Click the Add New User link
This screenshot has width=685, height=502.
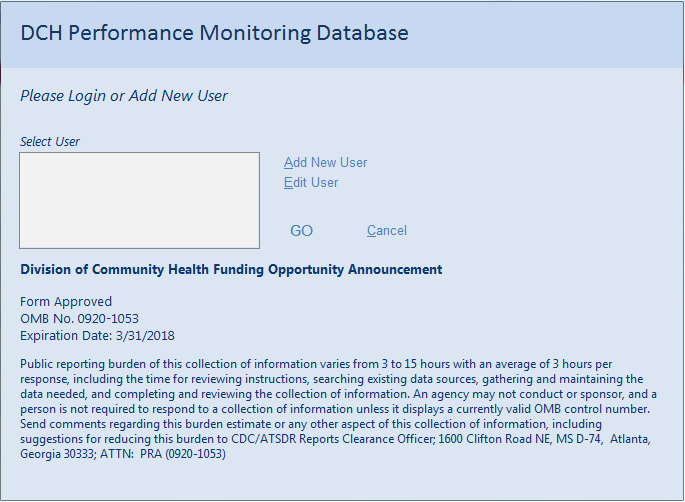point(326,163)
